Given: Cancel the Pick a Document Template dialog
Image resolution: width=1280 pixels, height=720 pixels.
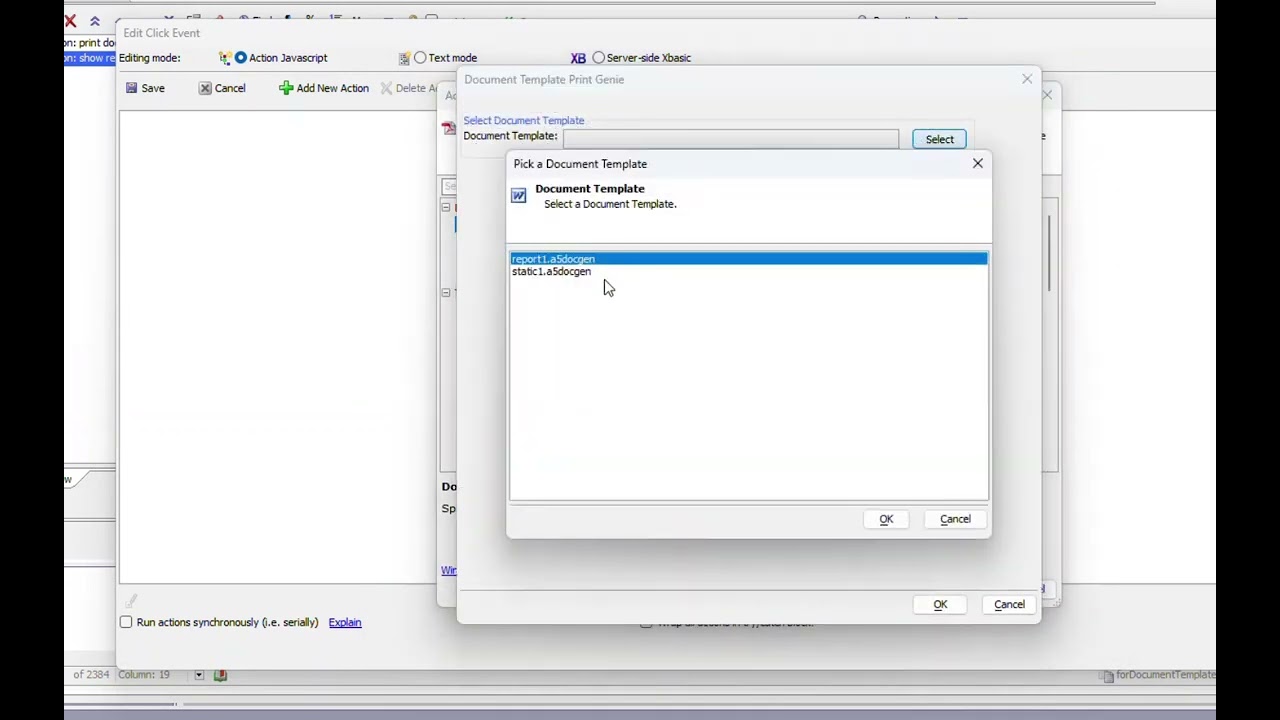Looking at the screenshot, I should pyautogui.click(x=955, y=519).
